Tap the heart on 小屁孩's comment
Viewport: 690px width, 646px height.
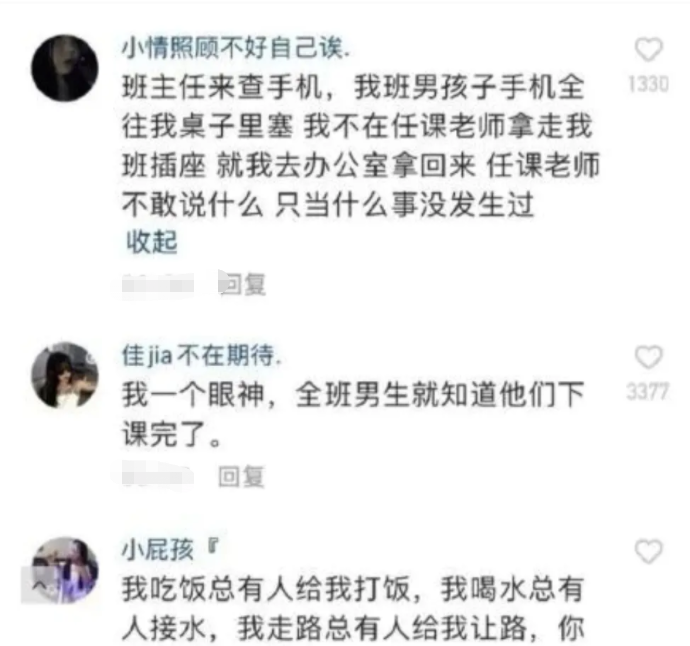click(648, 551)
